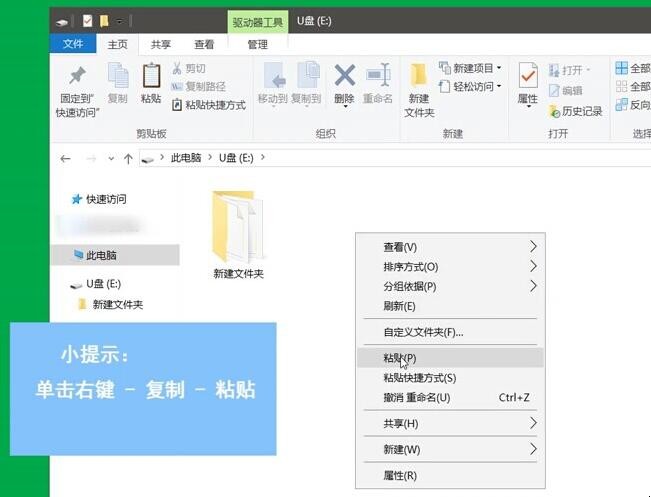651x497 pixels.
Task: Click the back navigation arrow
Action: (x=66, y=158)
